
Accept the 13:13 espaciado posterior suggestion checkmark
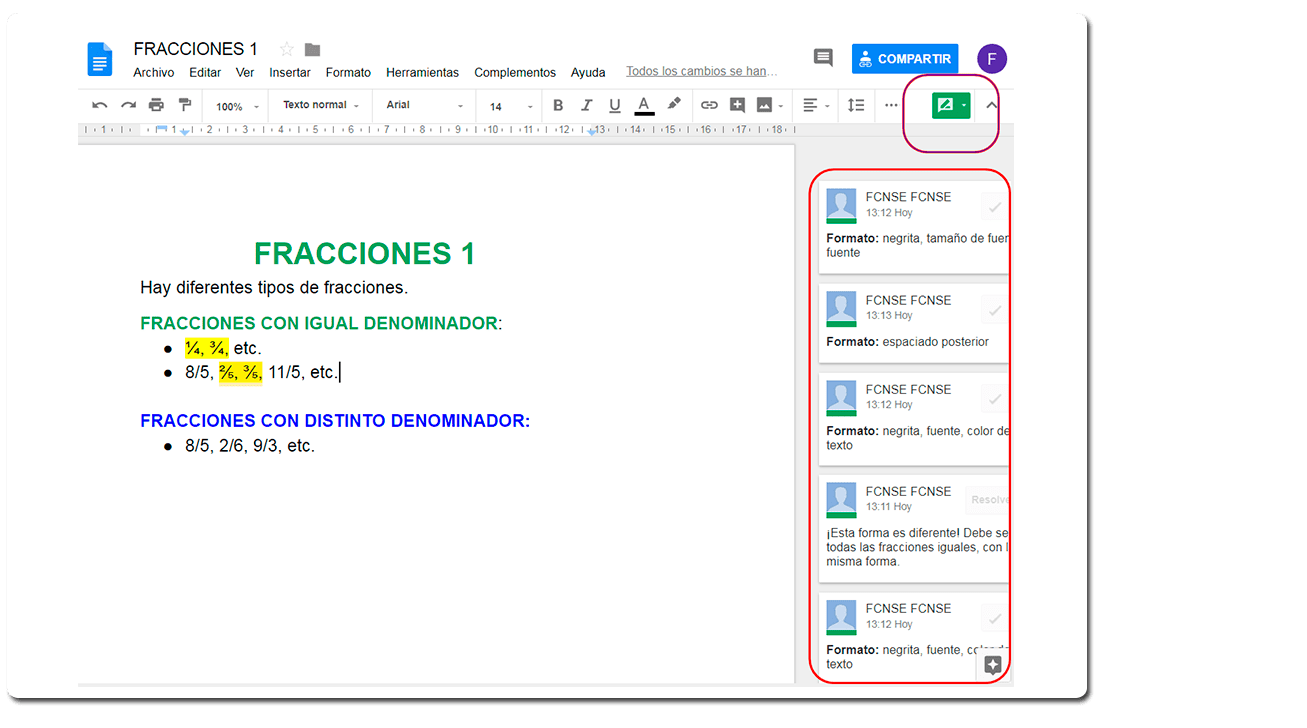point(995,310)
